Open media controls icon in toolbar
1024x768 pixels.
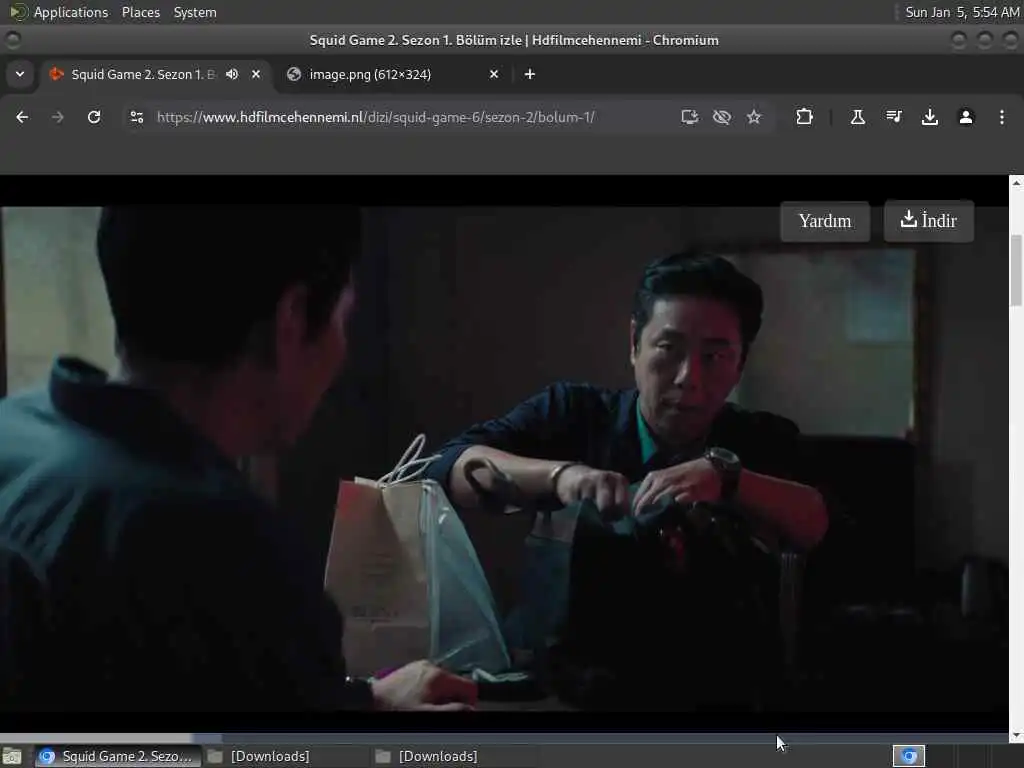894,117
